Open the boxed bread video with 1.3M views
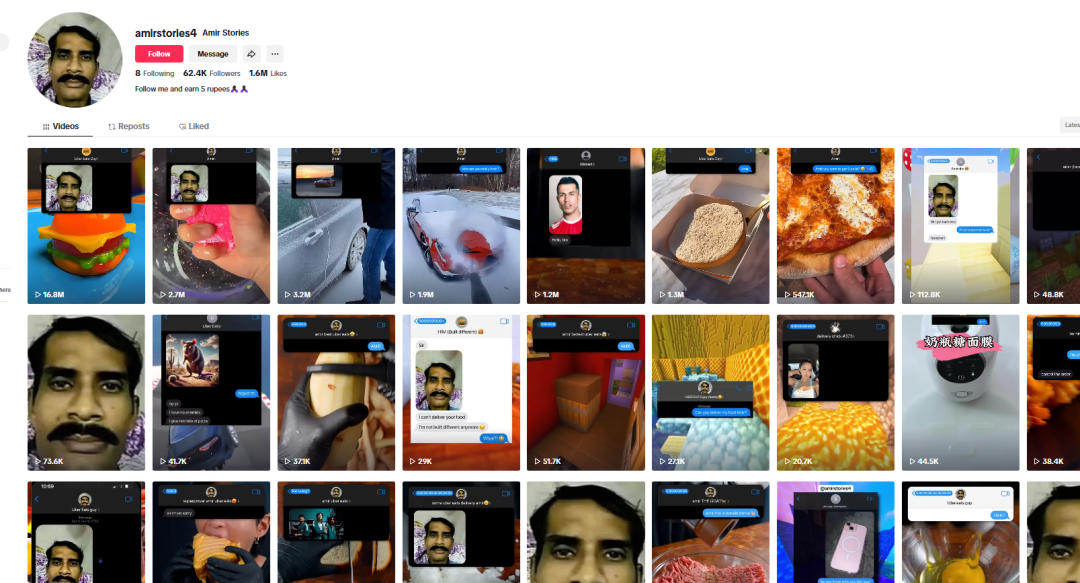Viewport: 1080px width, 583px height. tap(711, 226)
